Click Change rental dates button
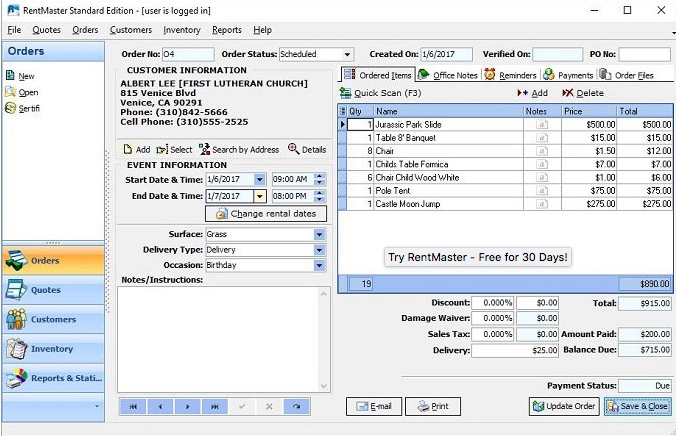Viewport: 676px width, 436px height. click(x=266, y=213)
